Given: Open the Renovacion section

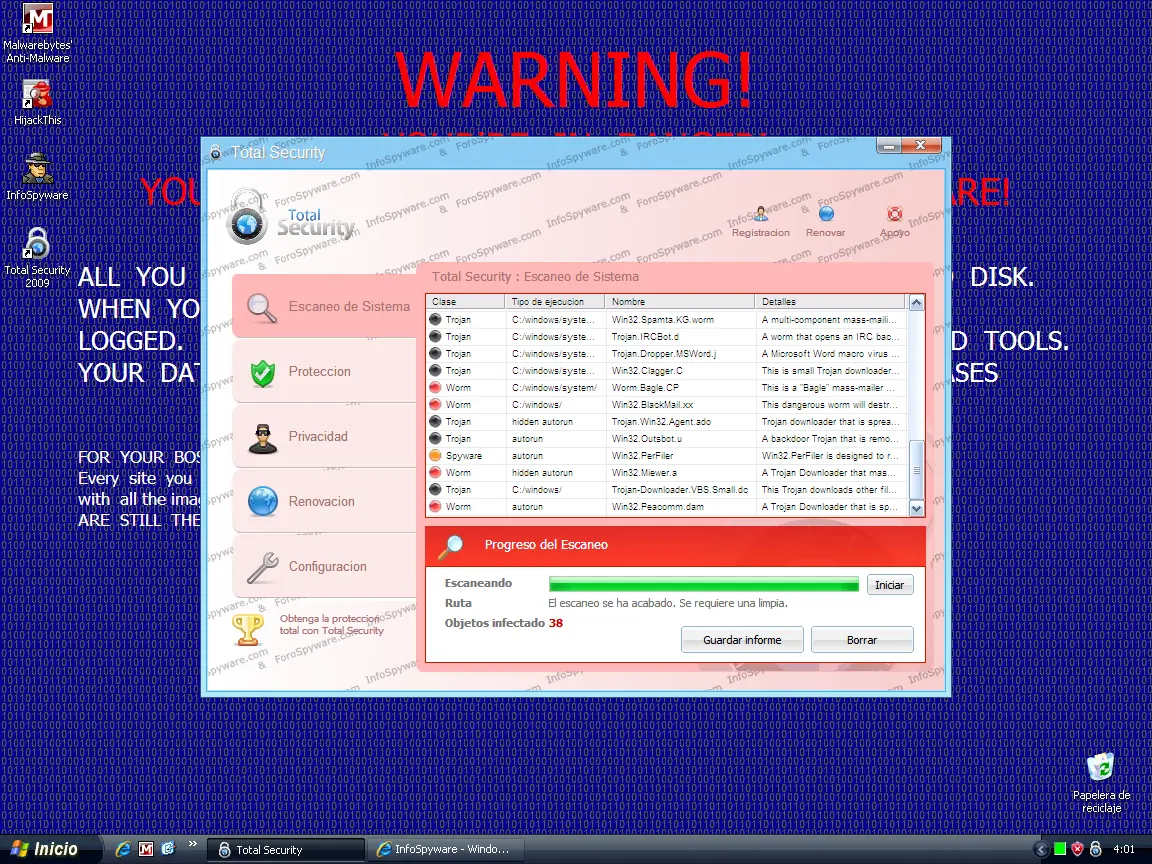Looking at the screenshot, I should point(325,502).
